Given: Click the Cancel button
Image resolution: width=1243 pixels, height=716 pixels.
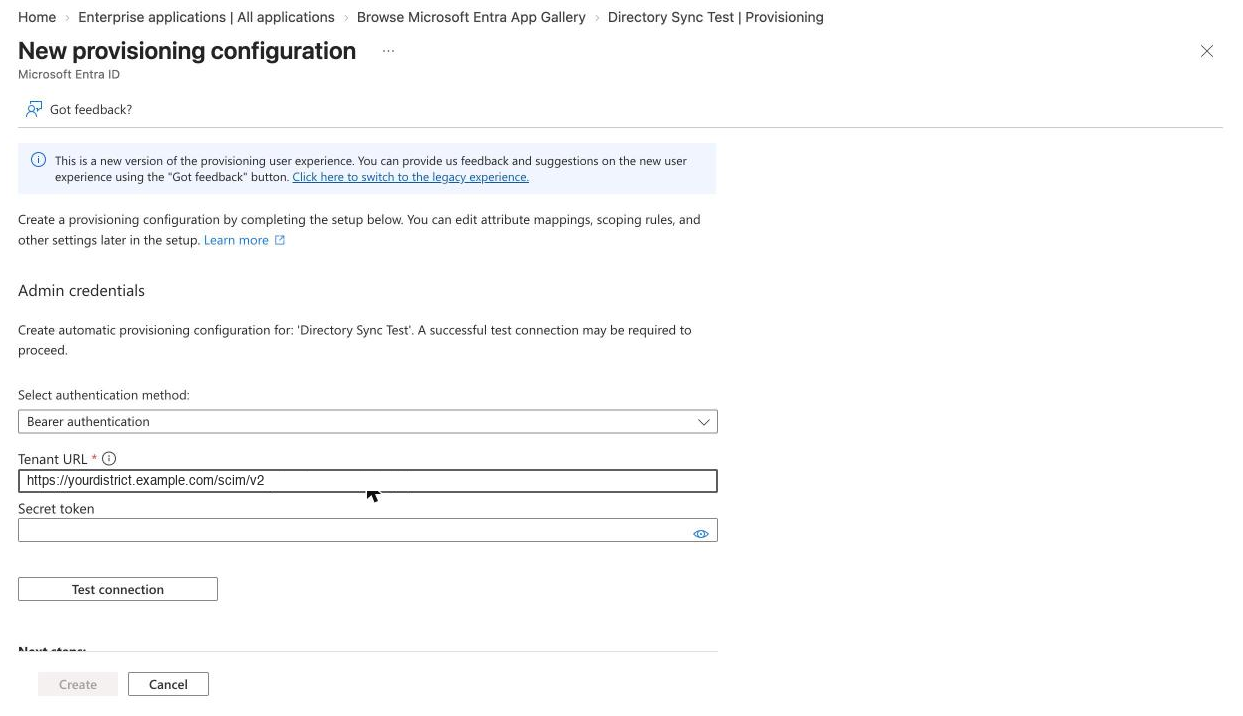Looking at the screenshot, I should 168,684.
